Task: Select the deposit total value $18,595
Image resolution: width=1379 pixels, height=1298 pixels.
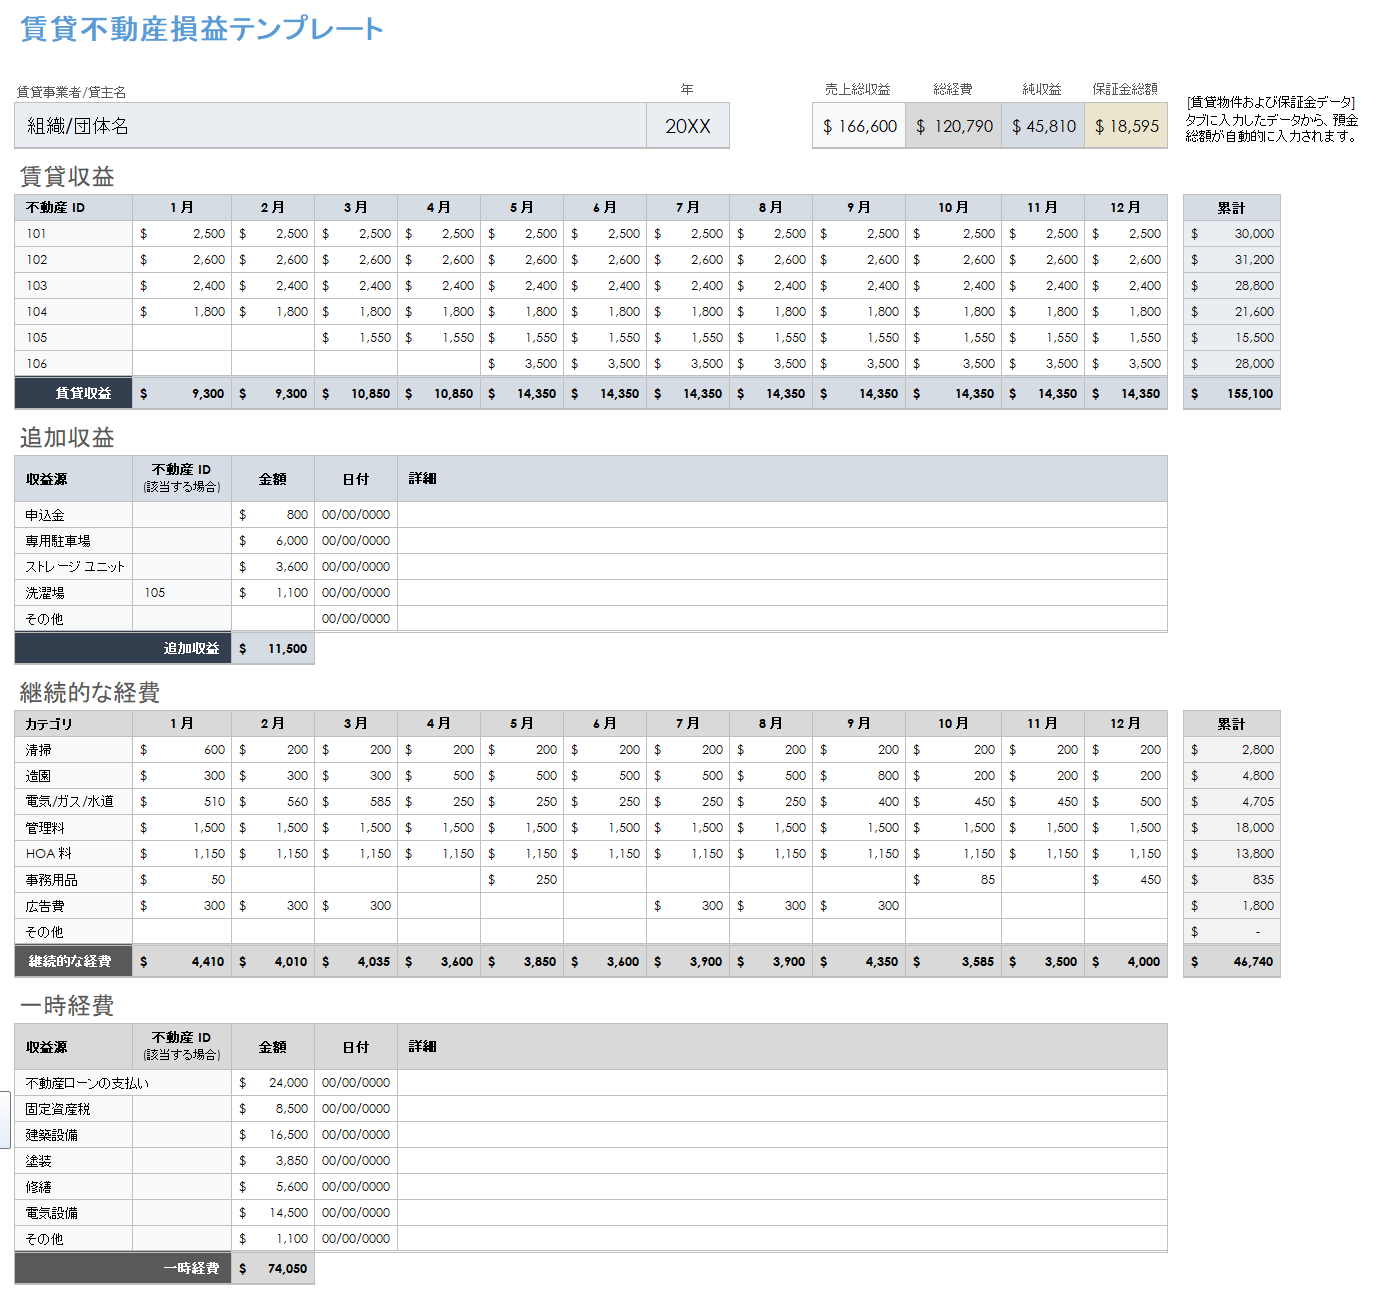Action: pos(1126,126)
